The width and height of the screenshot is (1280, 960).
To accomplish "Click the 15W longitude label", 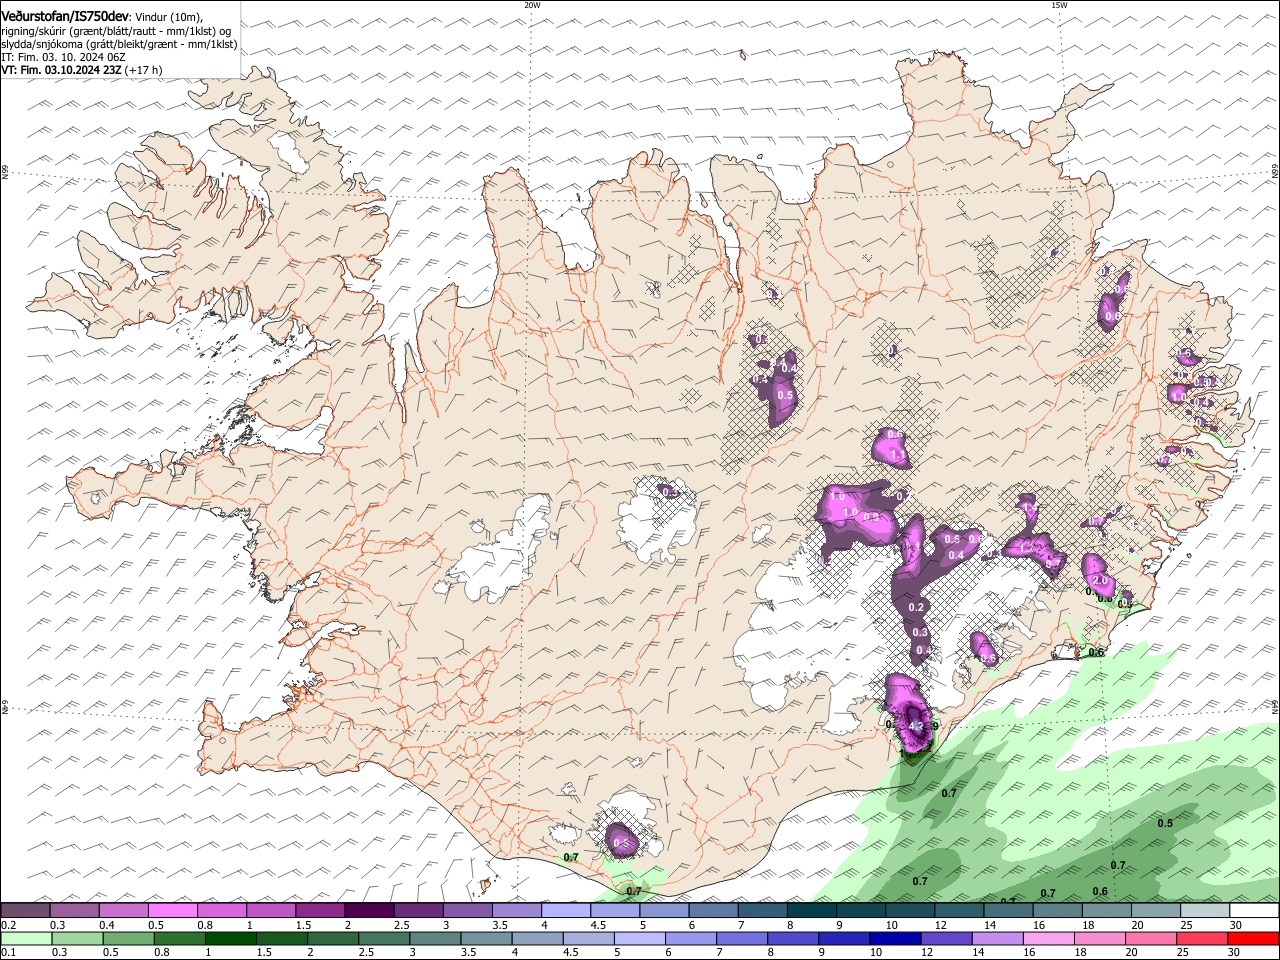I will point(1059,5).
